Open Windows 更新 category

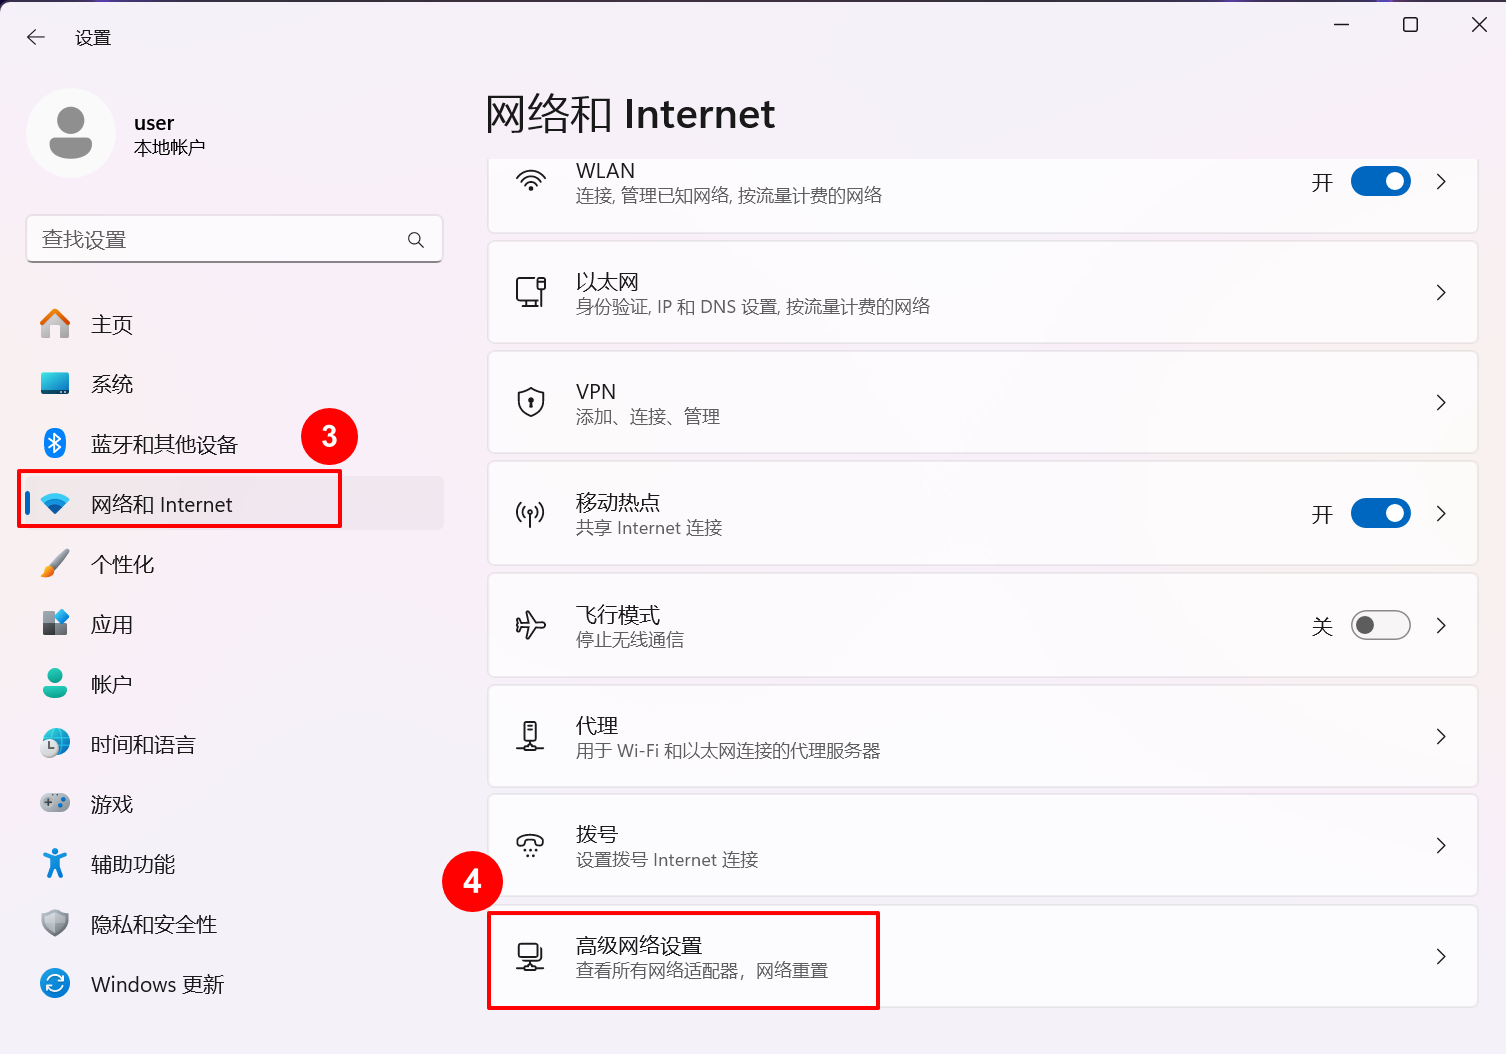235,984
